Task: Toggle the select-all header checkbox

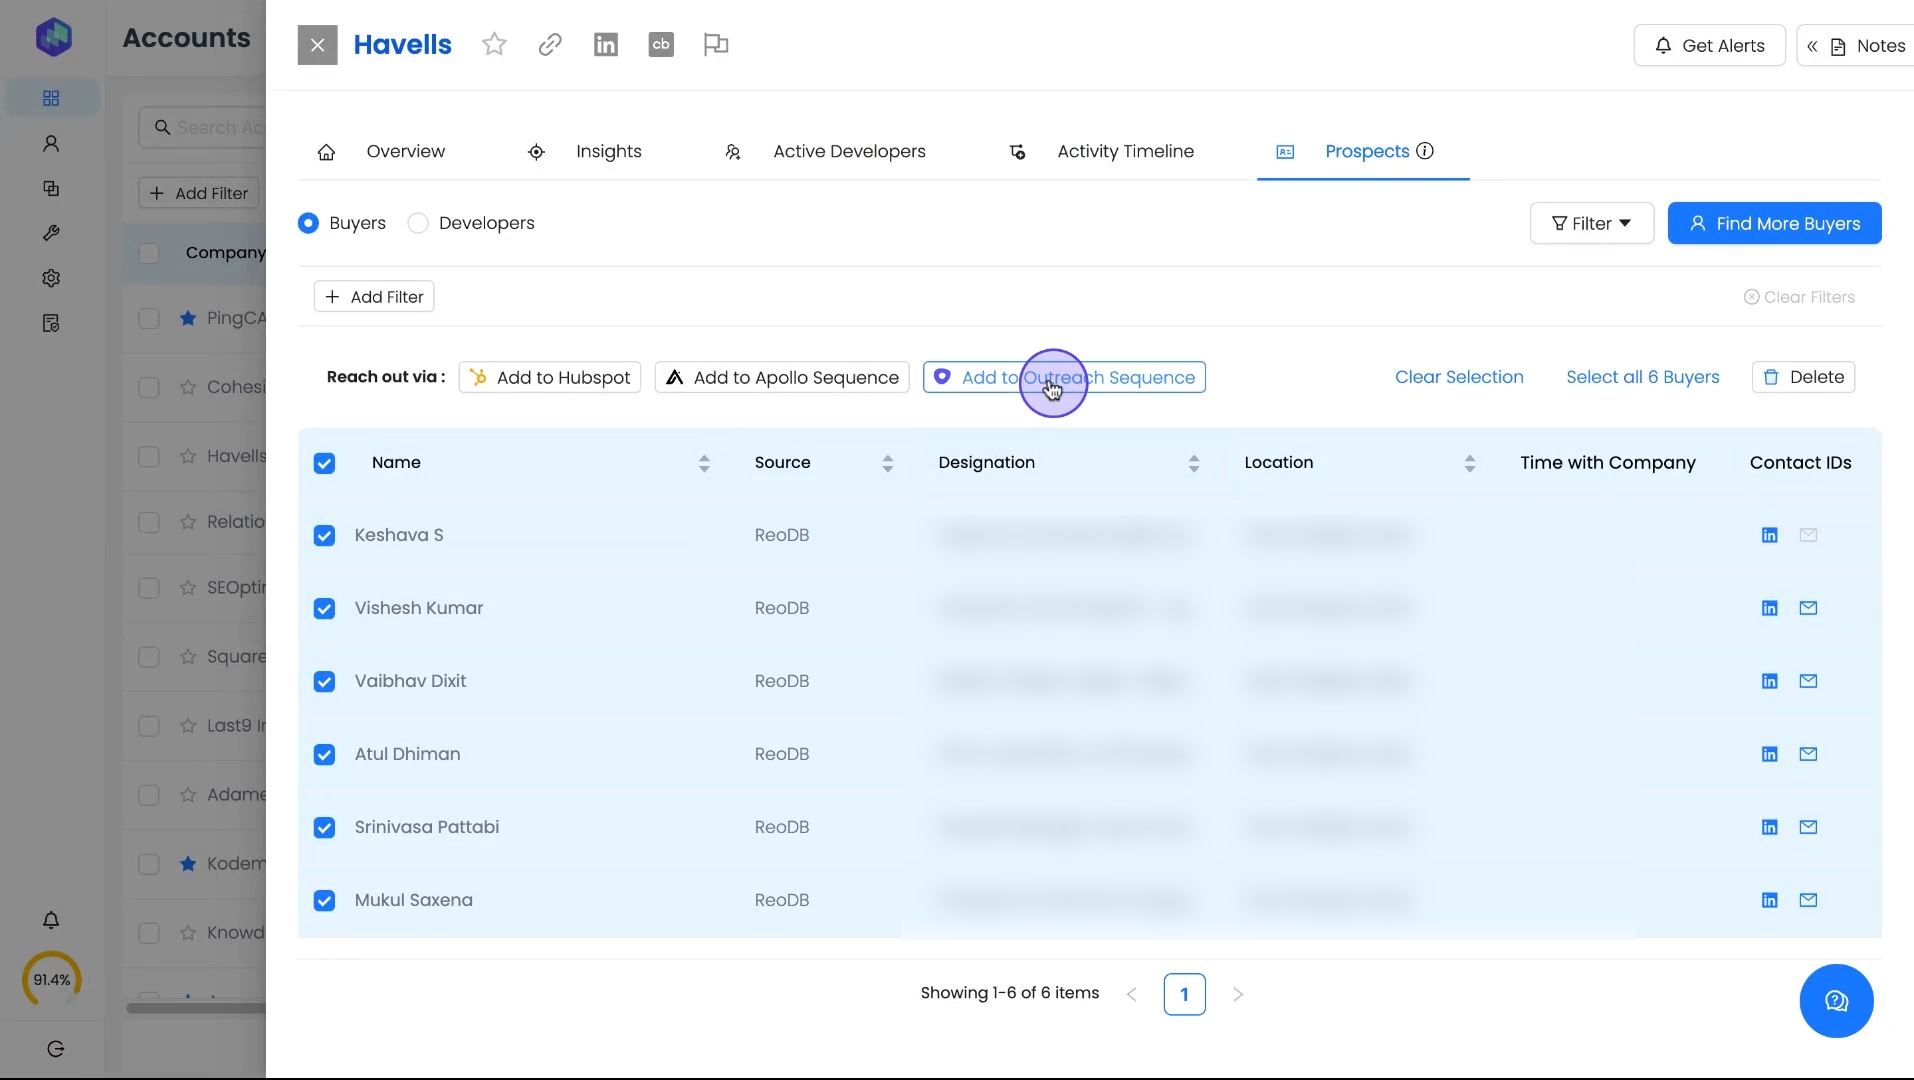Action: (x=324, y=463)
